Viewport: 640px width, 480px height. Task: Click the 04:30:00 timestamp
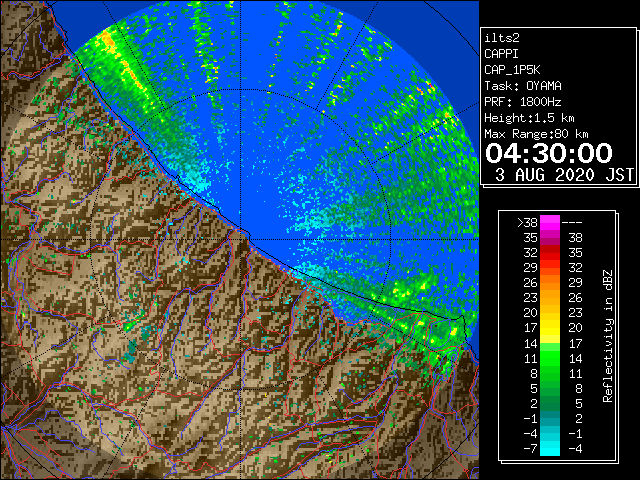coord(549,153)
